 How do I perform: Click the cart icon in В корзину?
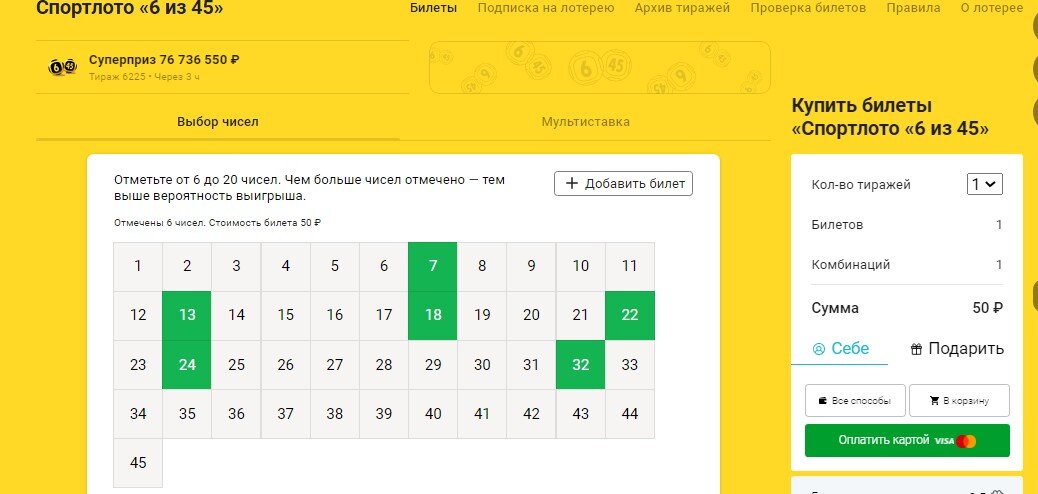(x=934, y=401)
